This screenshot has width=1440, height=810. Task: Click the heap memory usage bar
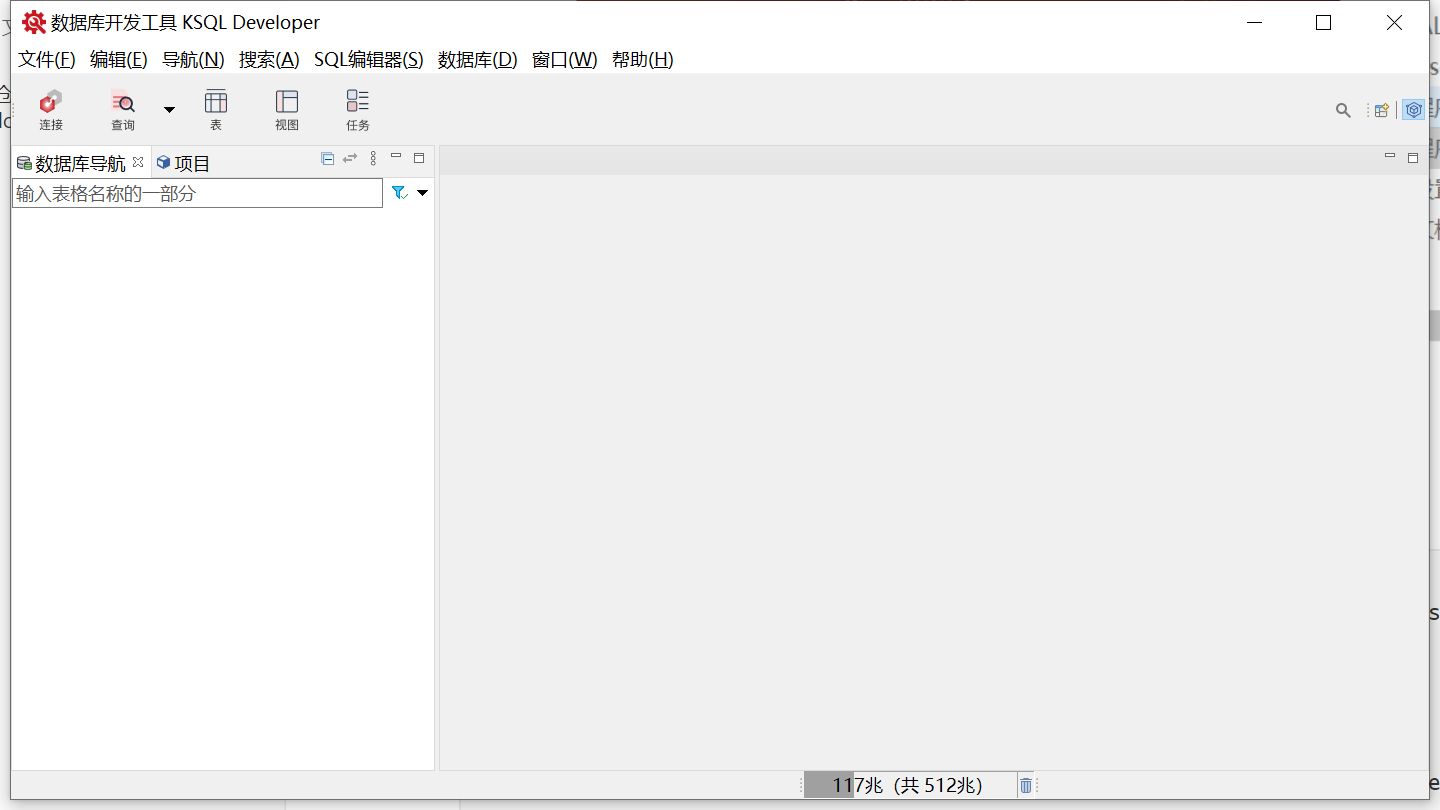pos(908,785)
